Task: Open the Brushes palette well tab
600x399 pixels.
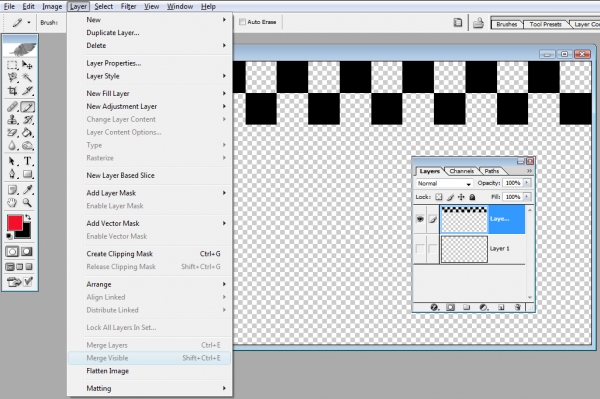Action: pyautogui.click(x=507, y=24)
